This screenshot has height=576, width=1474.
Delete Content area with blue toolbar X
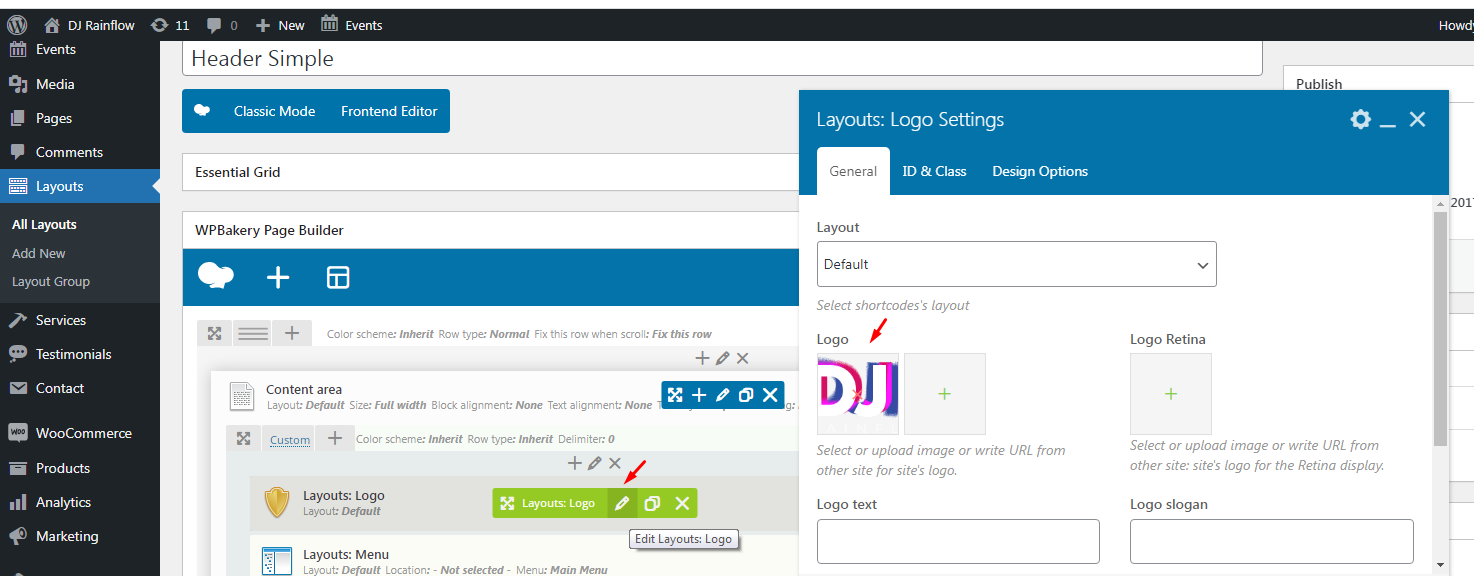[x=770, y=395]
